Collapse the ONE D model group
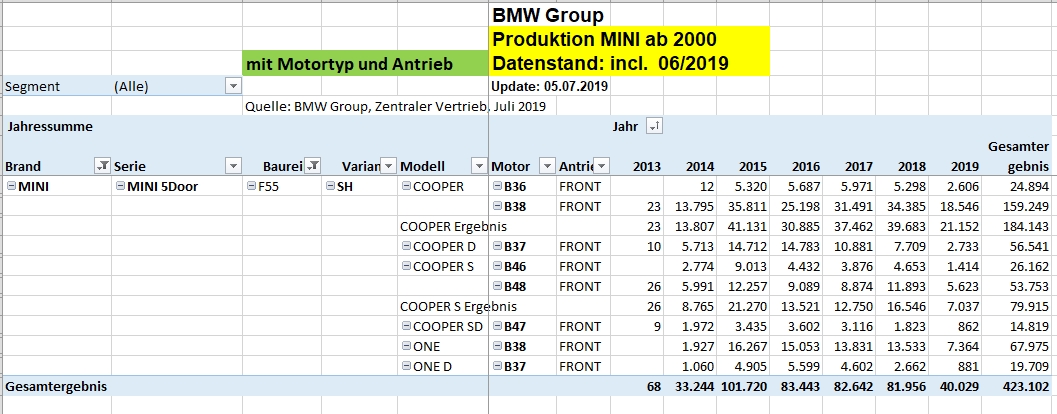This screenshot has height=414, width=1057. coord(407,366)
